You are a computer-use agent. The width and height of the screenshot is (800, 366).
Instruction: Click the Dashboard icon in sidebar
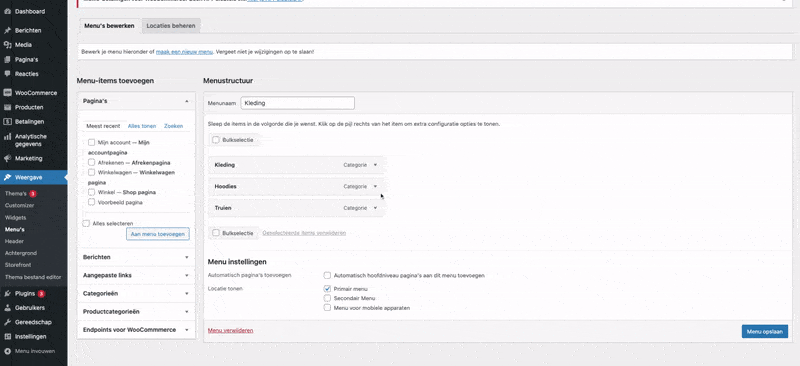pyautogui.click(x=7, y=11)
